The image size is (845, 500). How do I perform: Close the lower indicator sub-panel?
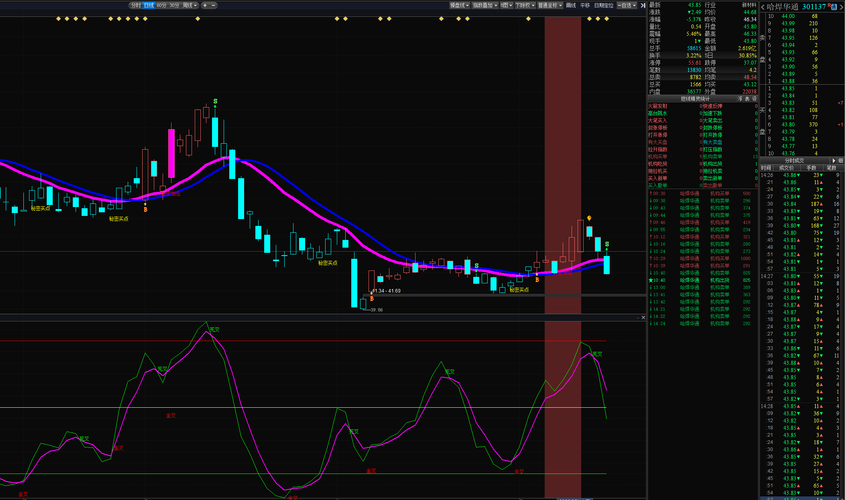[x=643, y=317]
